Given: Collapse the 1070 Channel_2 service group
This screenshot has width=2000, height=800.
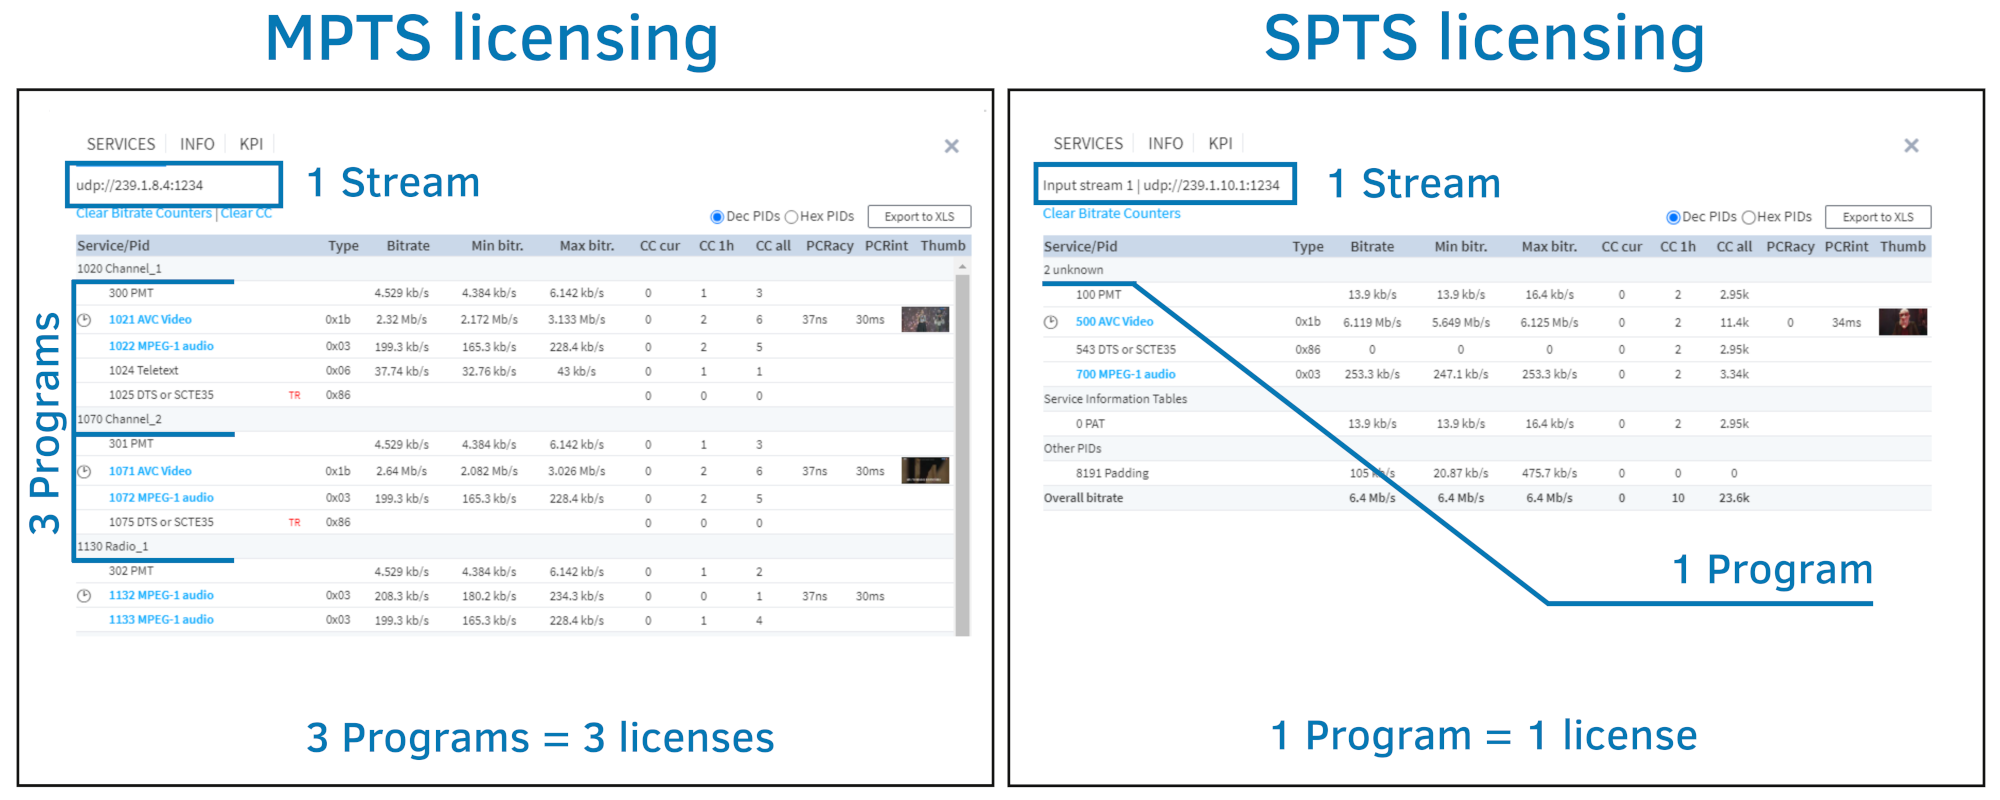Looking at the screenshot, I should (119, 419).
